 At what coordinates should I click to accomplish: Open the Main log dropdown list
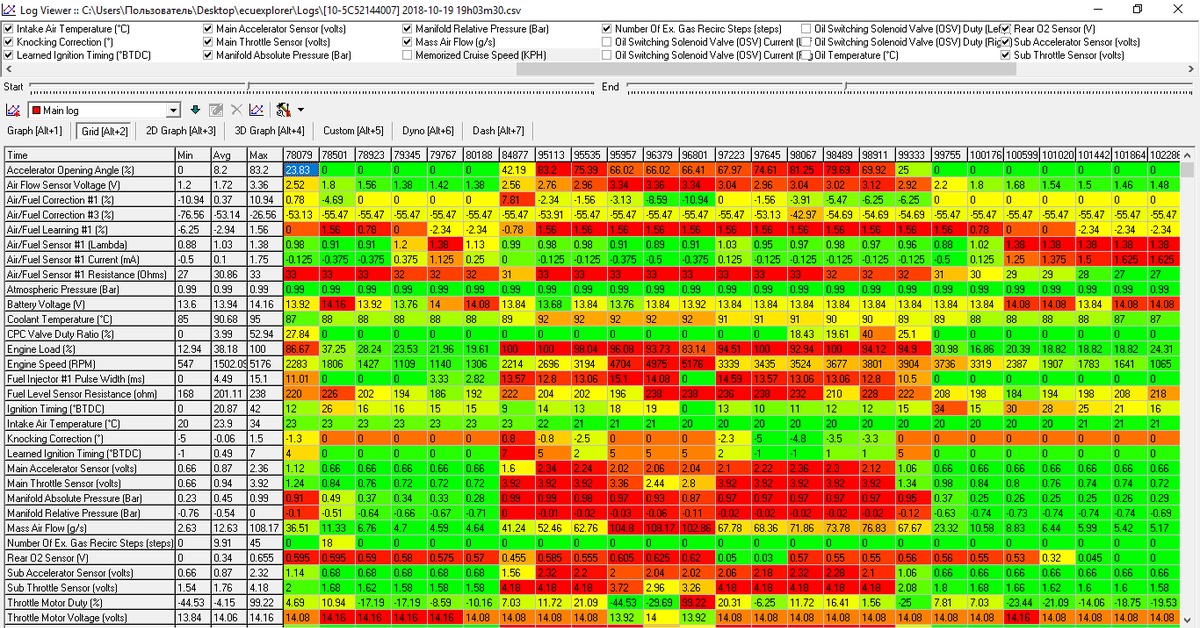(x=173, y=110)
